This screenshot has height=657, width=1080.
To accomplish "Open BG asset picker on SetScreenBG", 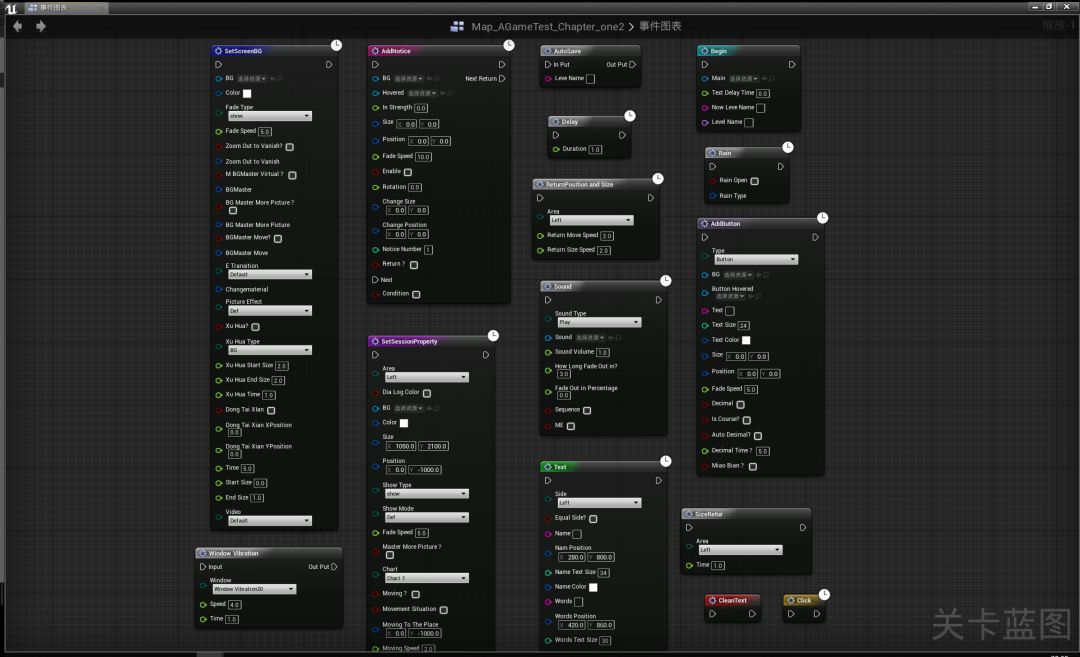I will pos(252,79).
